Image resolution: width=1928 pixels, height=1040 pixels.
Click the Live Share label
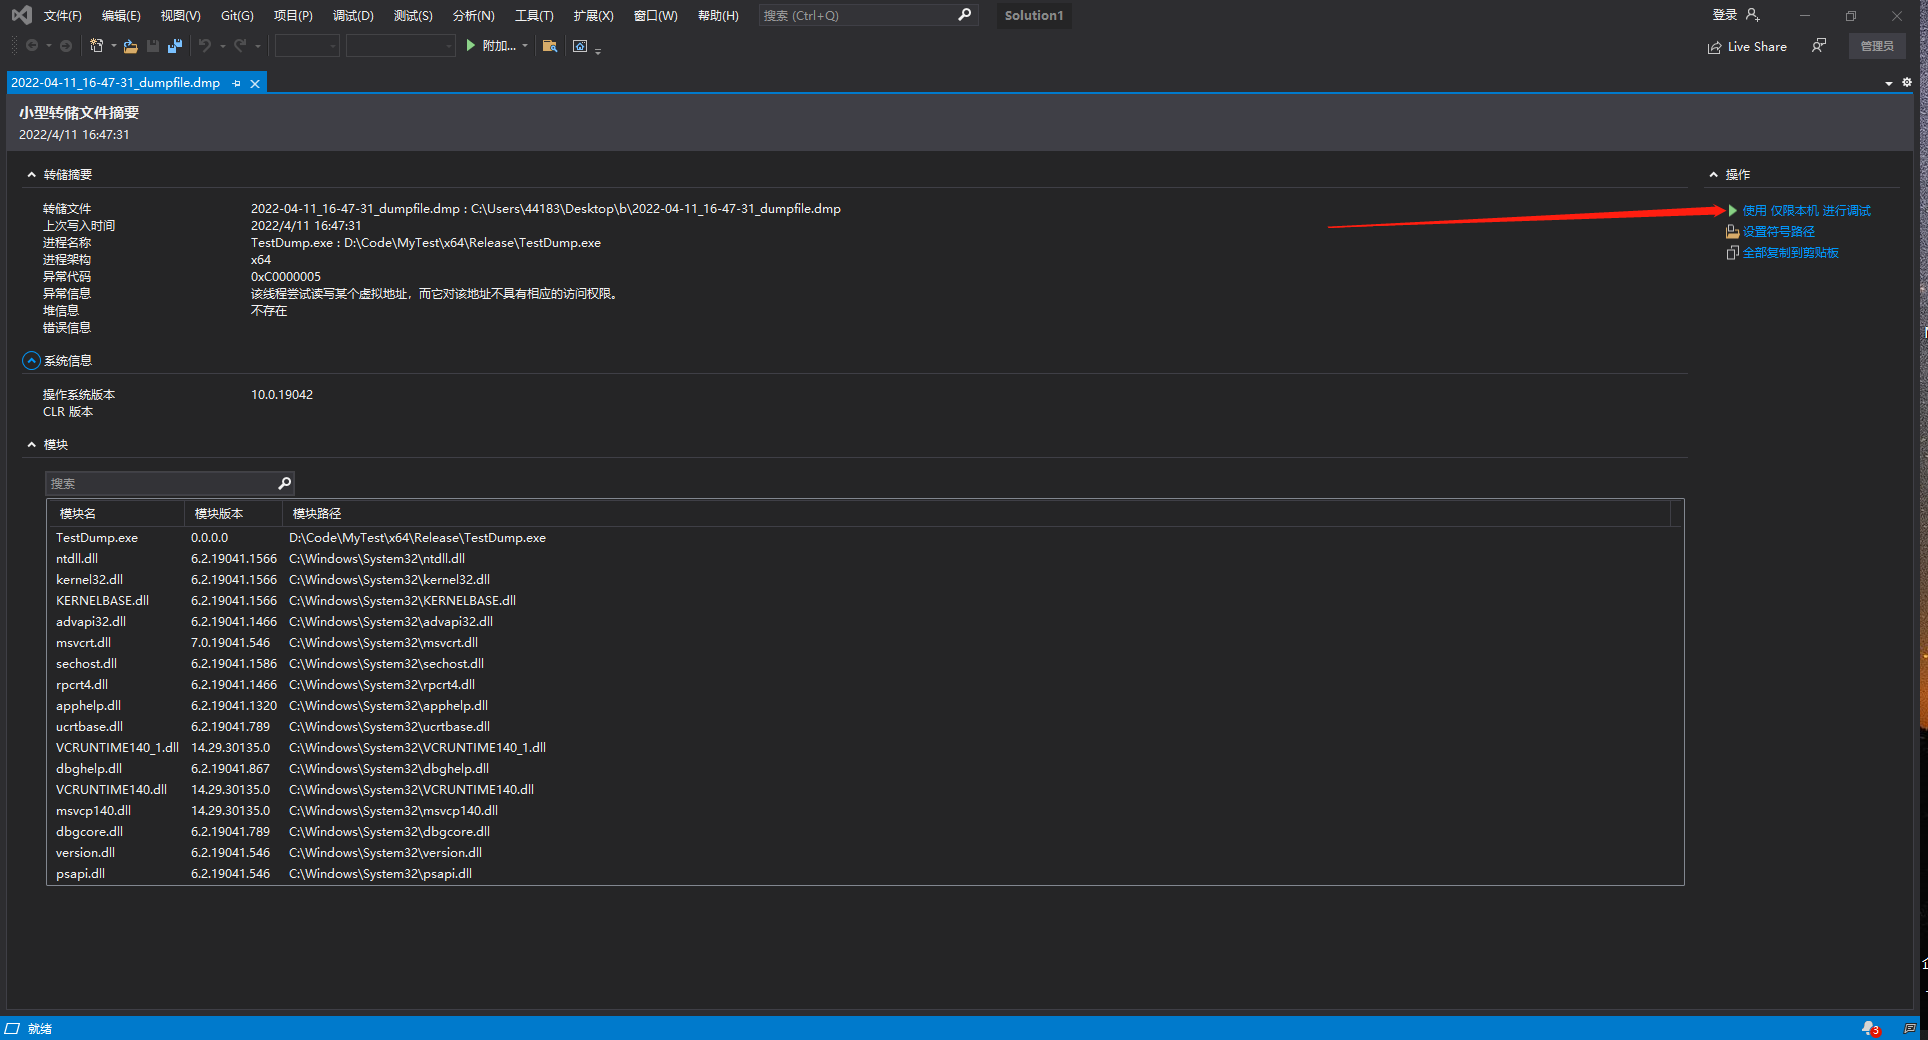pos(1757,47)
